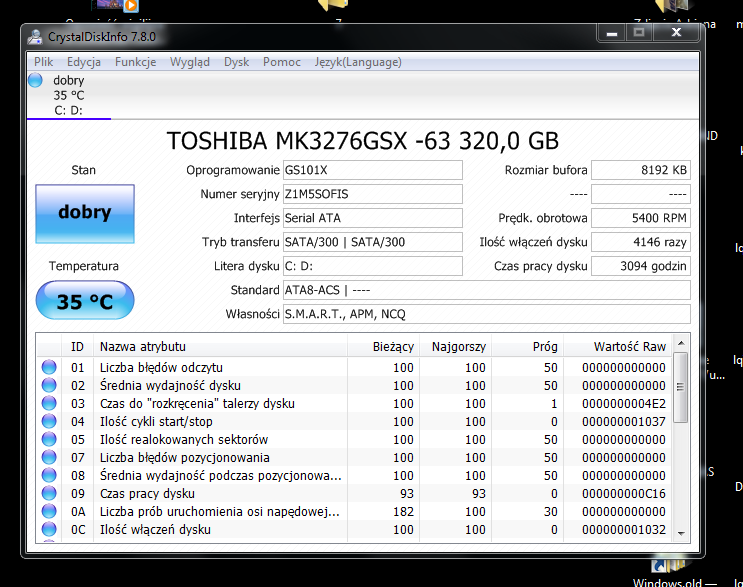Click the status orb for attribute 01

tap(49, 367)
